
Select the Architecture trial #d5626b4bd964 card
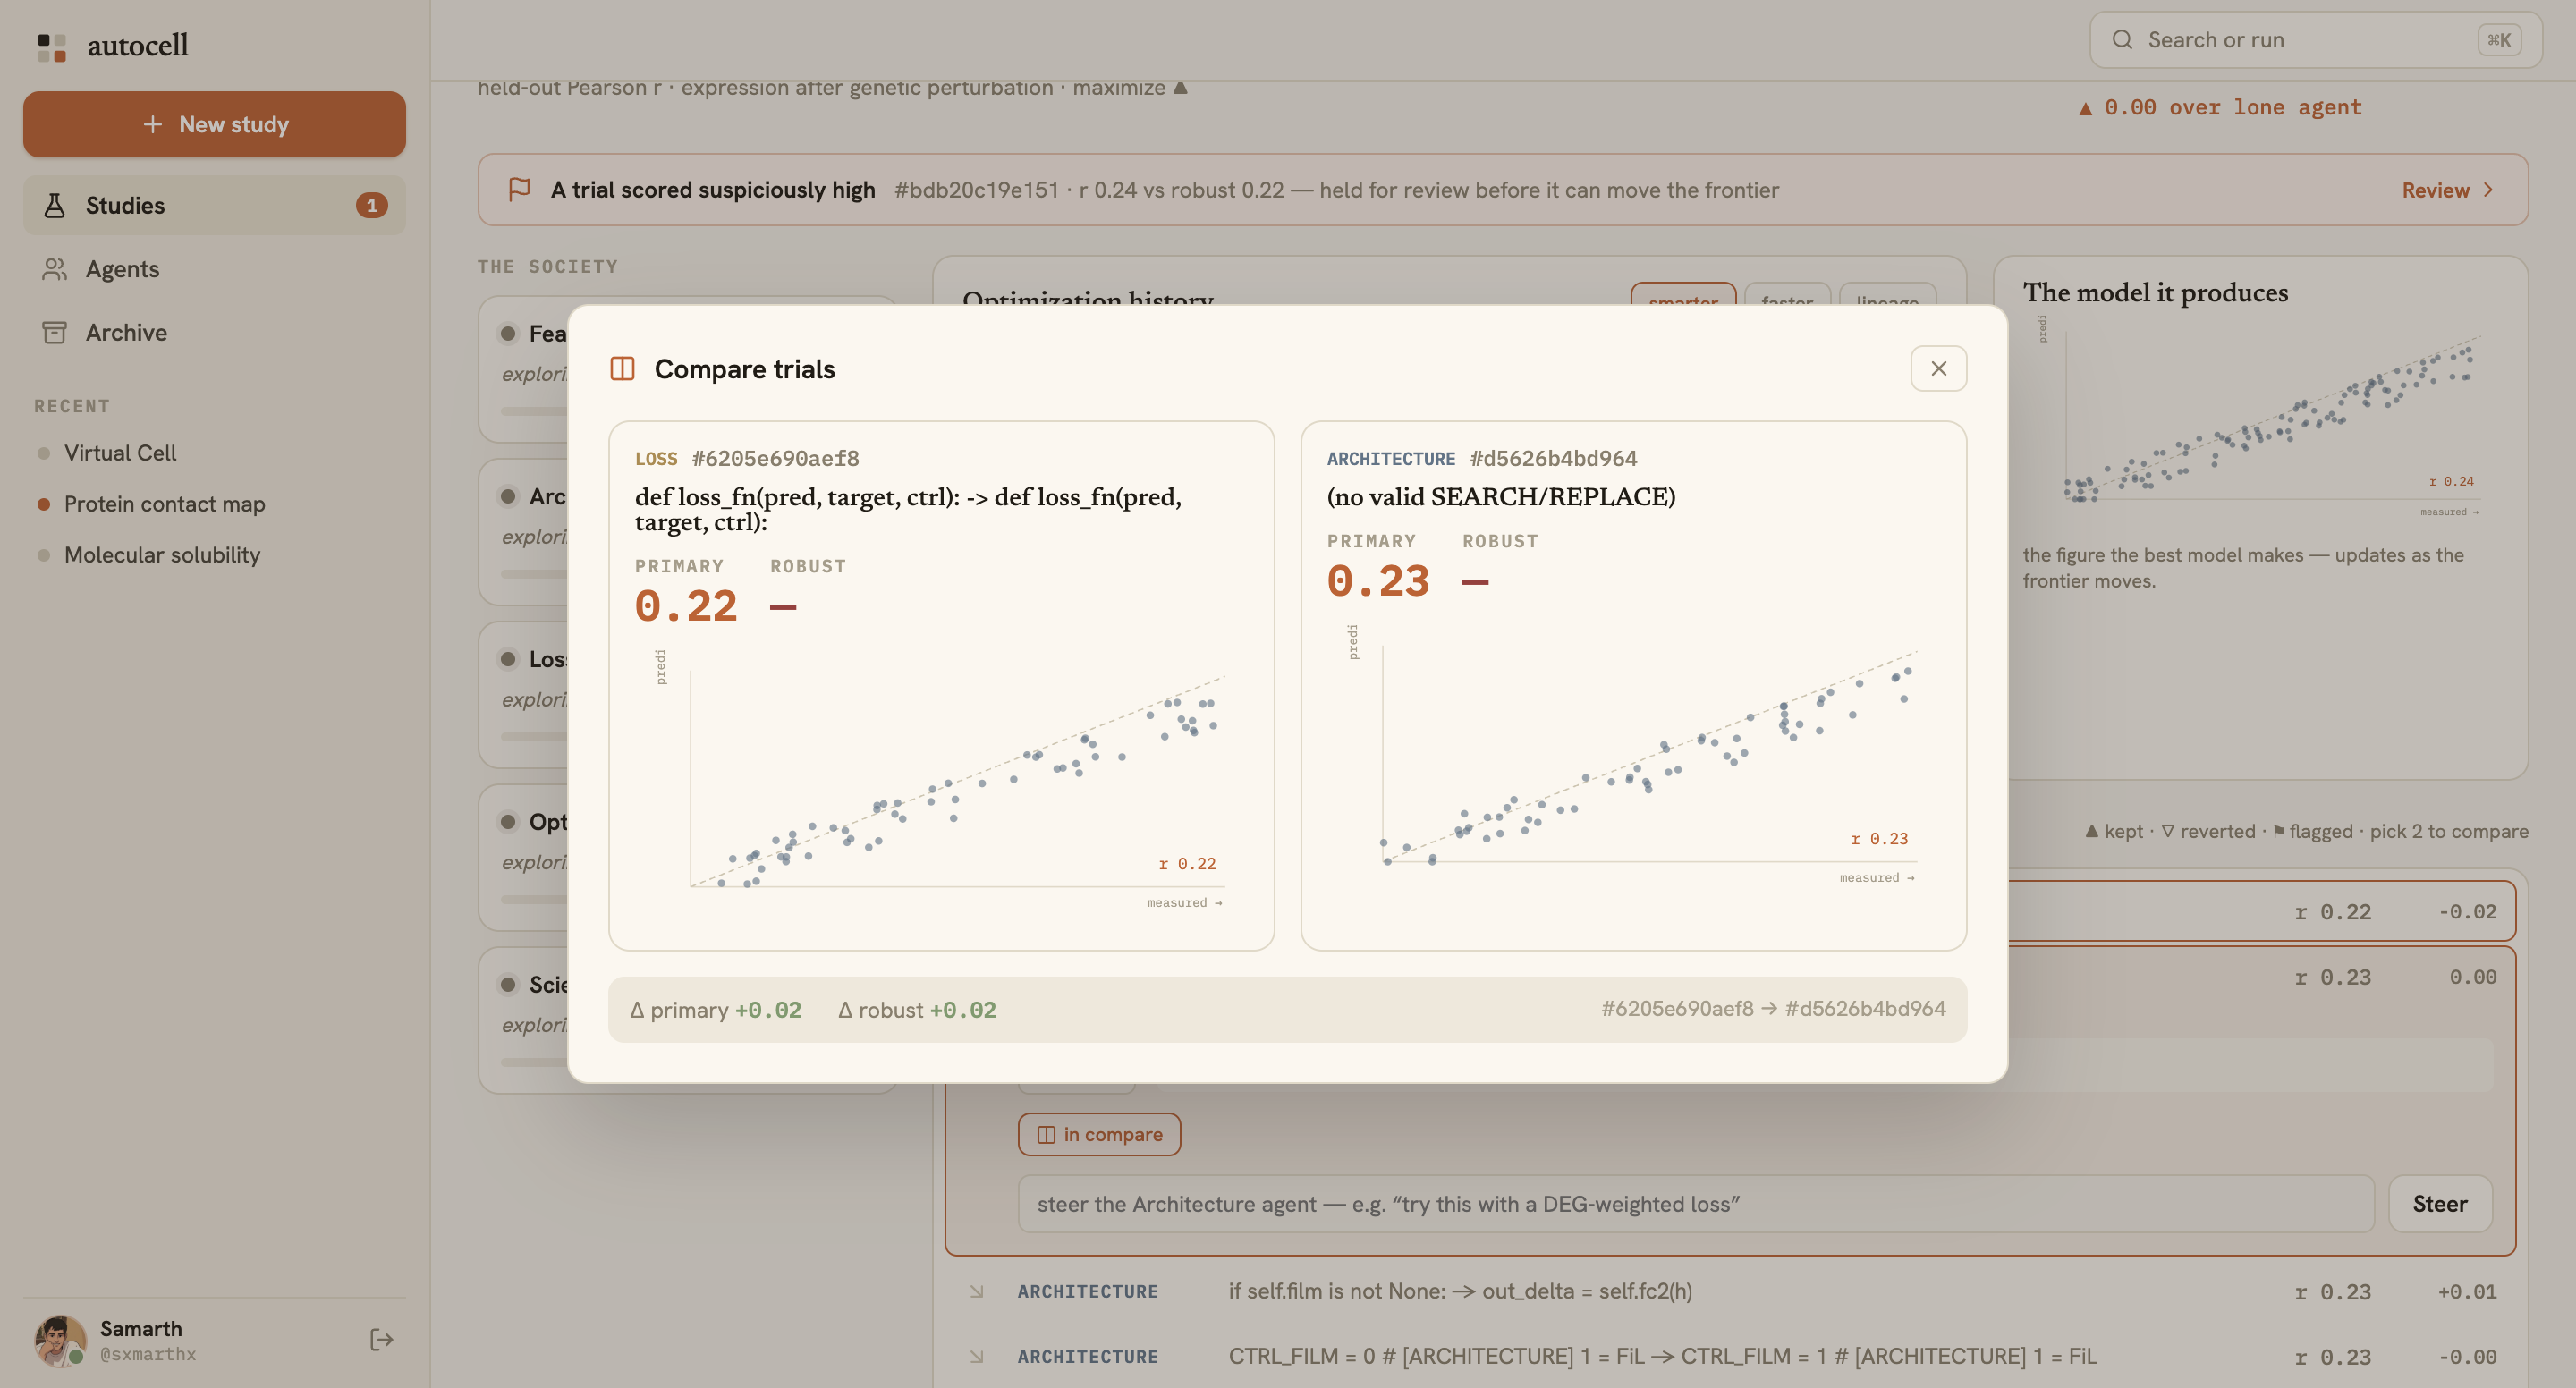pyautogui.click(x=1633, y=685)
